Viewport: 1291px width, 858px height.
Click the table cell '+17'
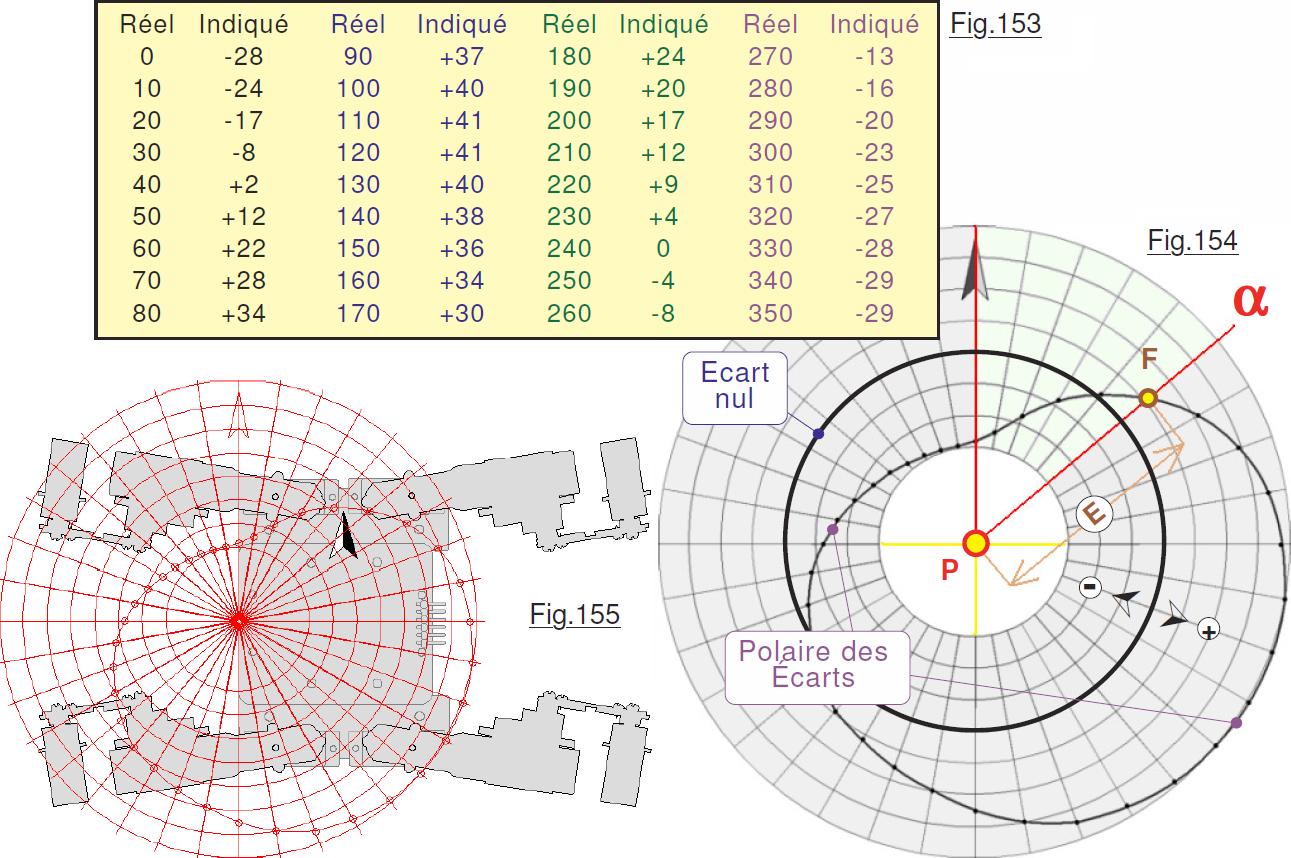[x=663, y=121]
